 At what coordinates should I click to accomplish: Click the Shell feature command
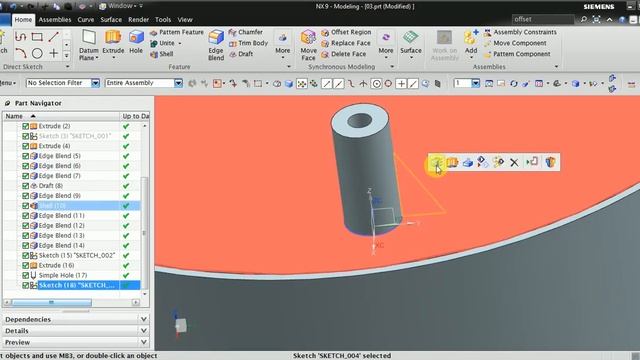pos(162,54)
